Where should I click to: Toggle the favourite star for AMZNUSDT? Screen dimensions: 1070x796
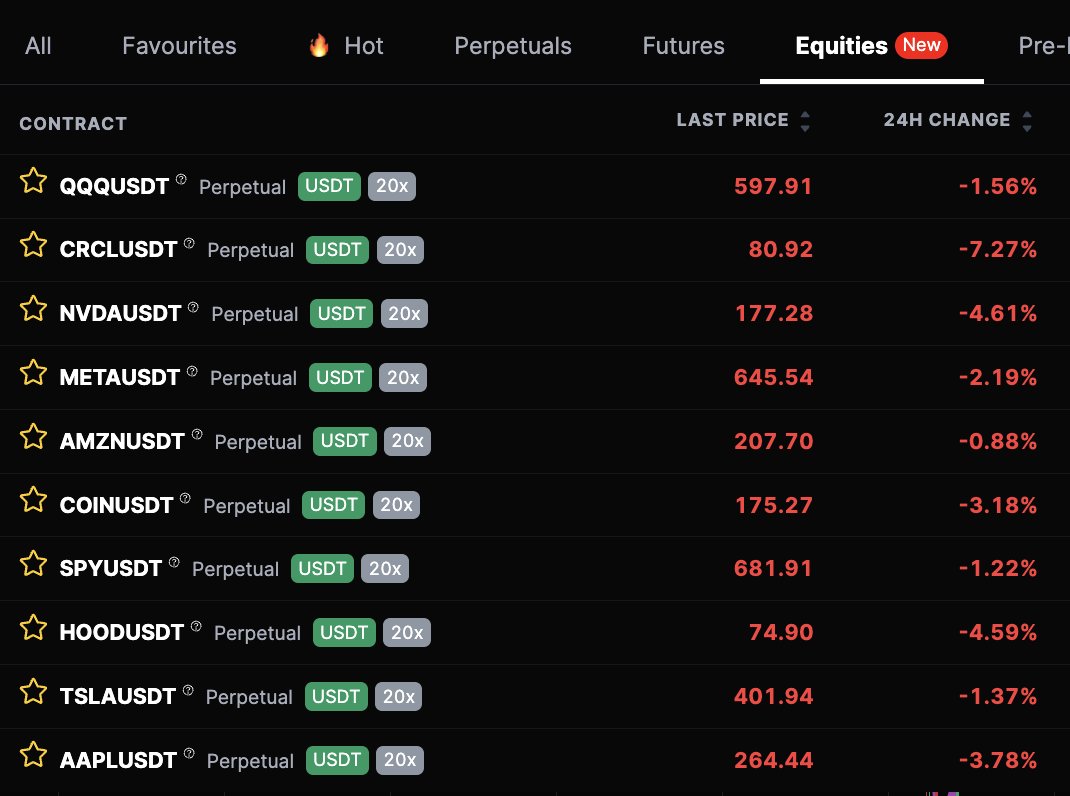33,440
